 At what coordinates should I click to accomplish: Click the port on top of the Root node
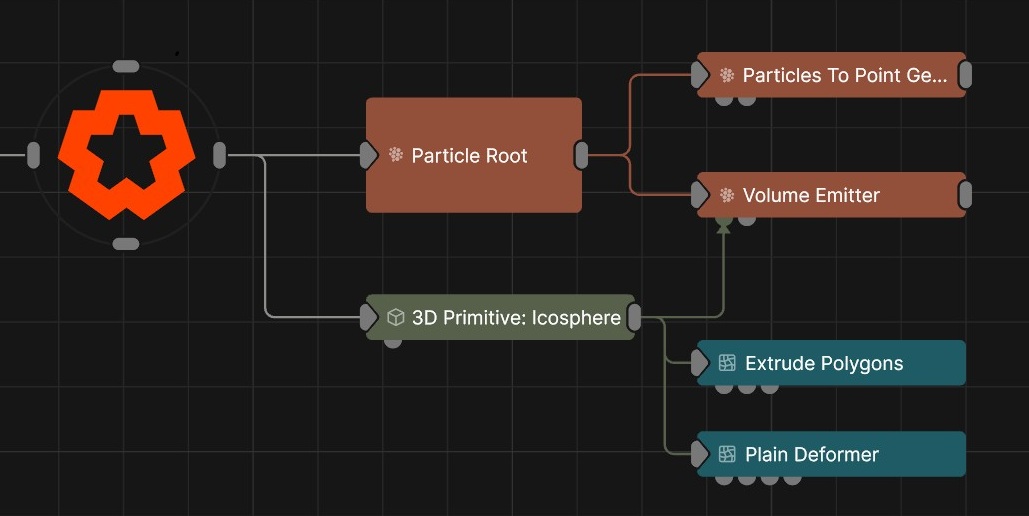[126, 66]
